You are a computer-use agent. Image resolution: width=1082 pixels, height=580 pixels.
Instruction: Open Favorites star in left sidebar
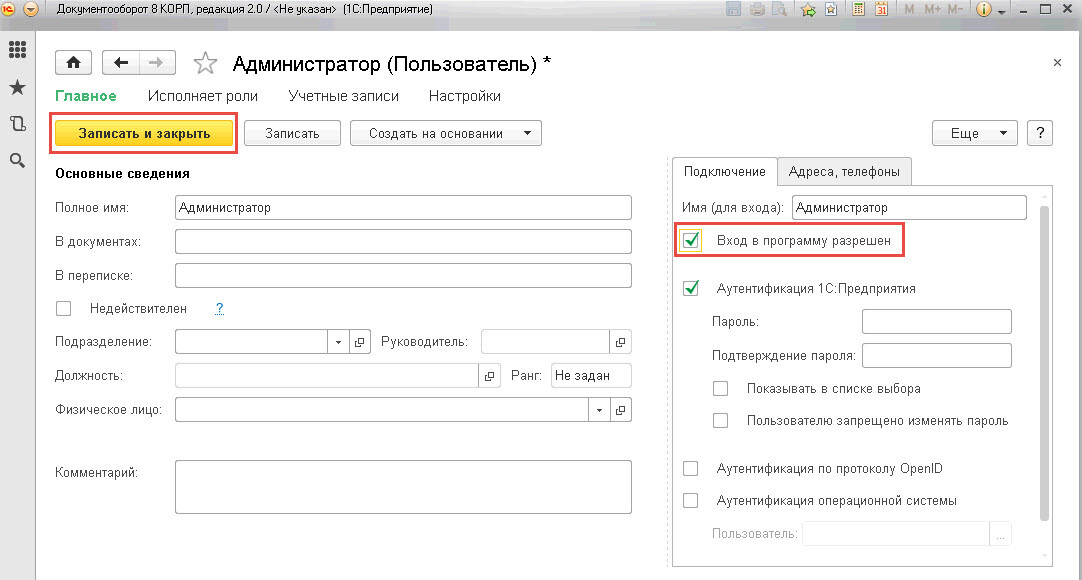point(17,88)
